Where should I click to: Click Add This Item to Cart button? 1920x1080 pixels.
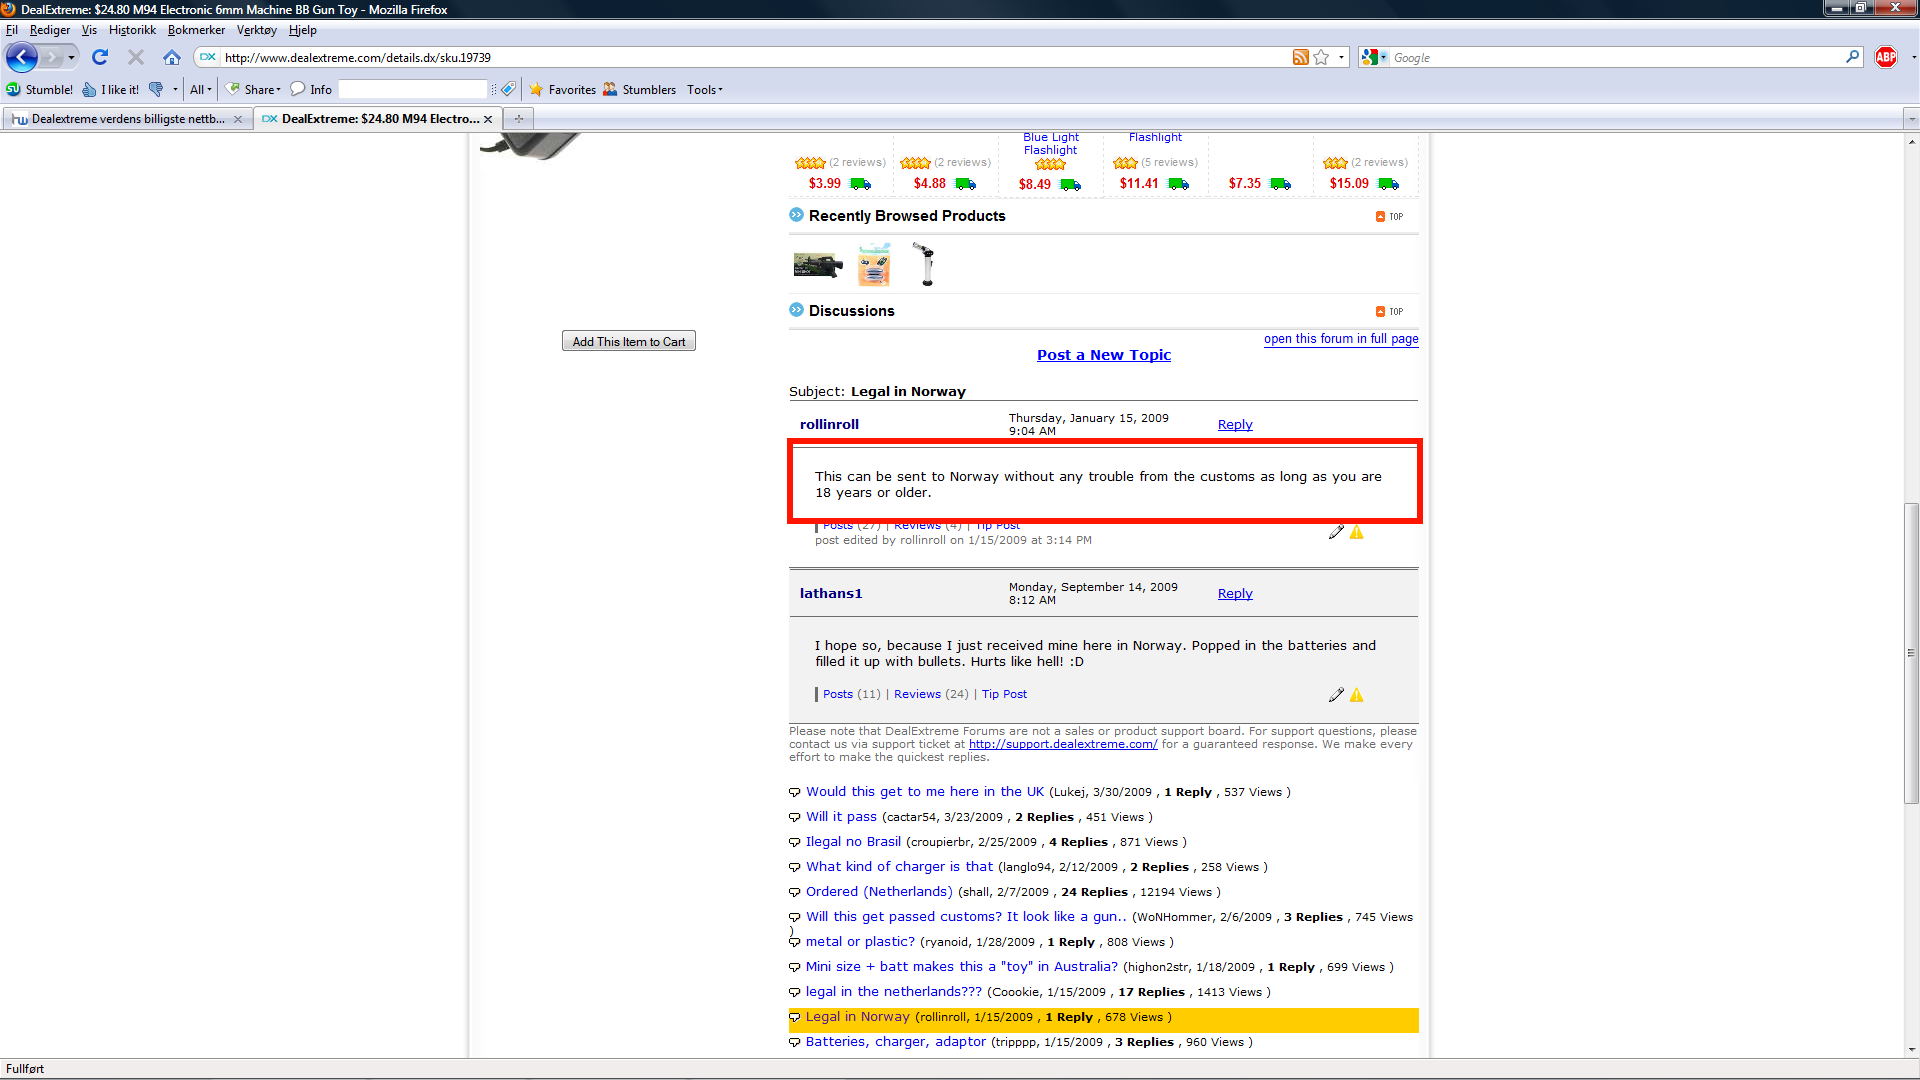coord(629,341)
